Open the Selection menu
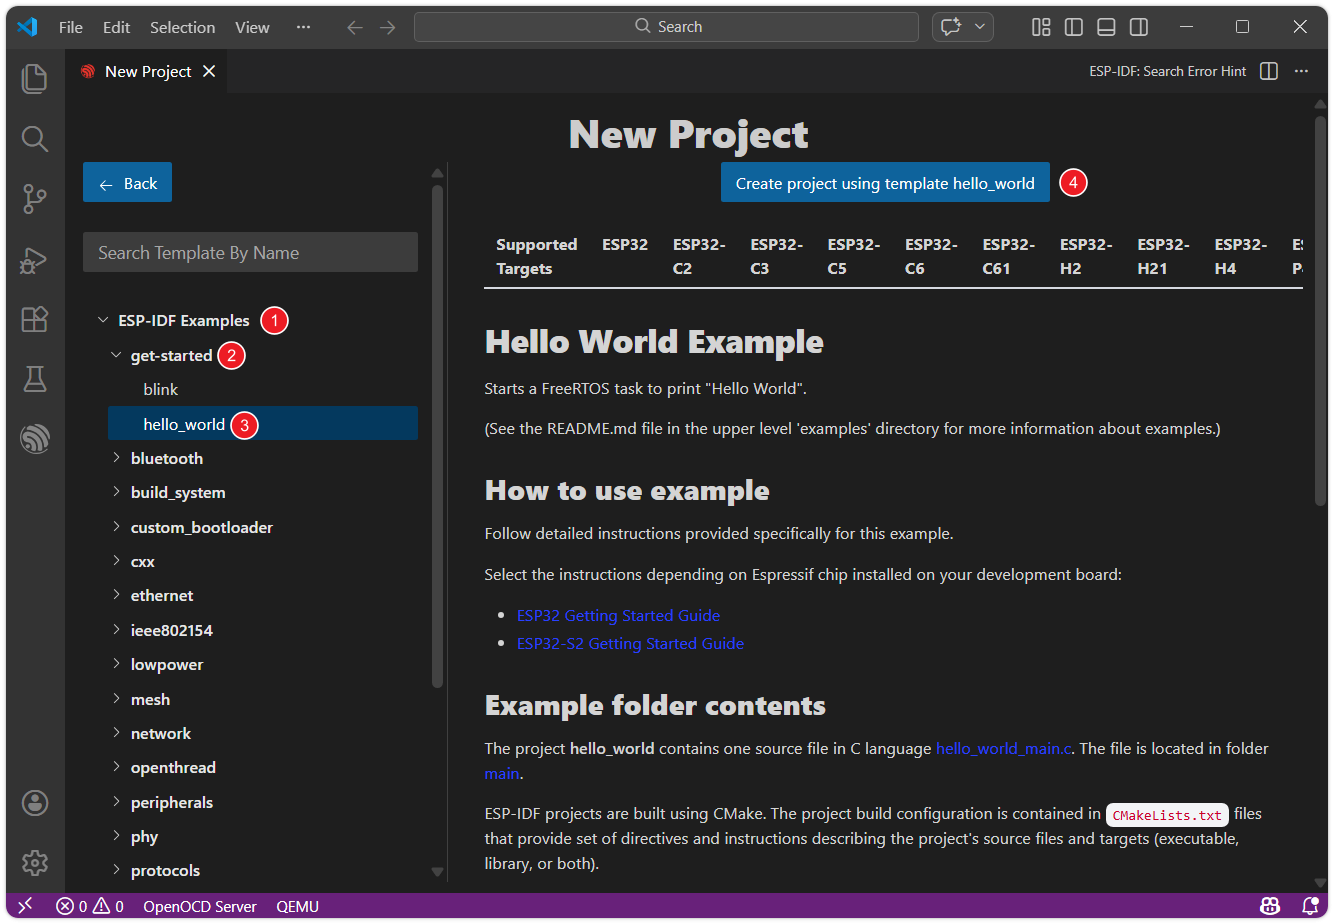The width and height of the screenshot is (1334, 924). 182,27
